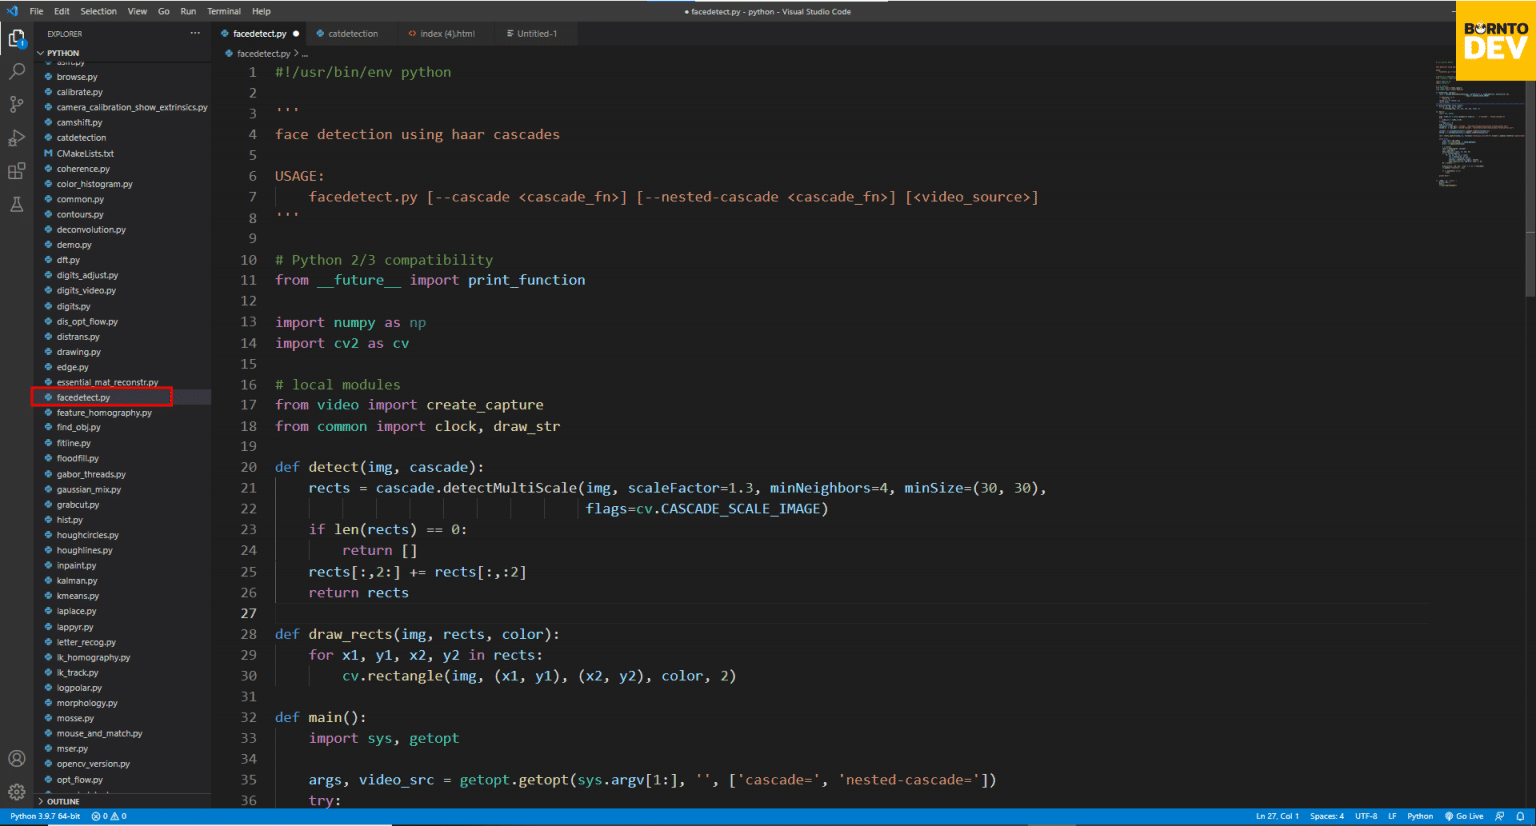Click the More Actions ellipsis in Explorer header
The image size is (1536, 826).
(x=196, y=33)
